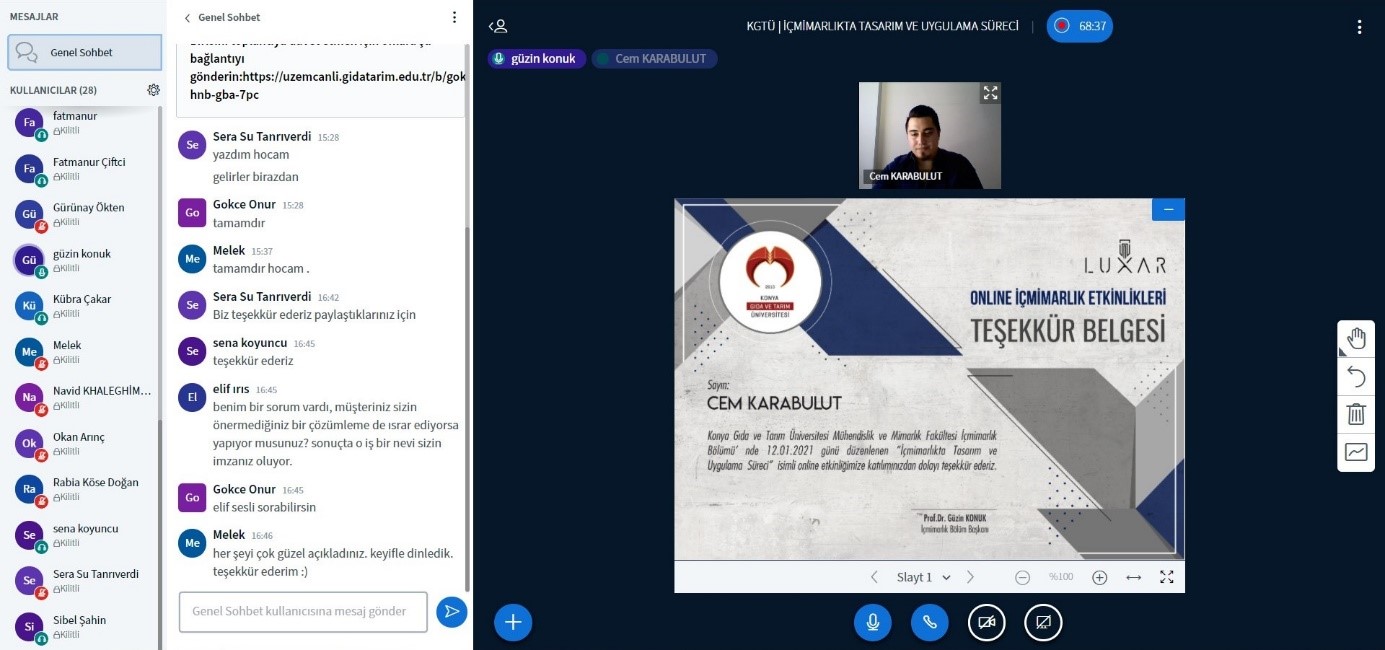Select the hand pan tool
This screenshot has width=1385, height=650.
click(x=1356, y=338)
